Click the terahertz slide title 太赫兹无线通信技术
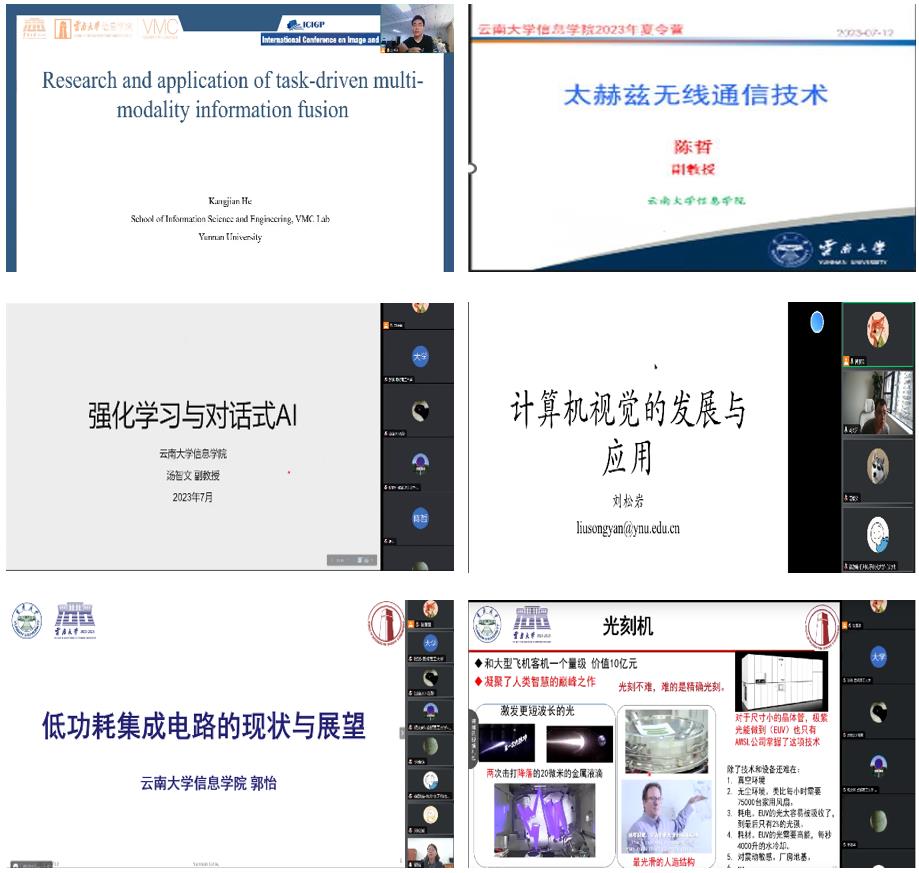Screen dimensions: 919x873 click(696, 96)
